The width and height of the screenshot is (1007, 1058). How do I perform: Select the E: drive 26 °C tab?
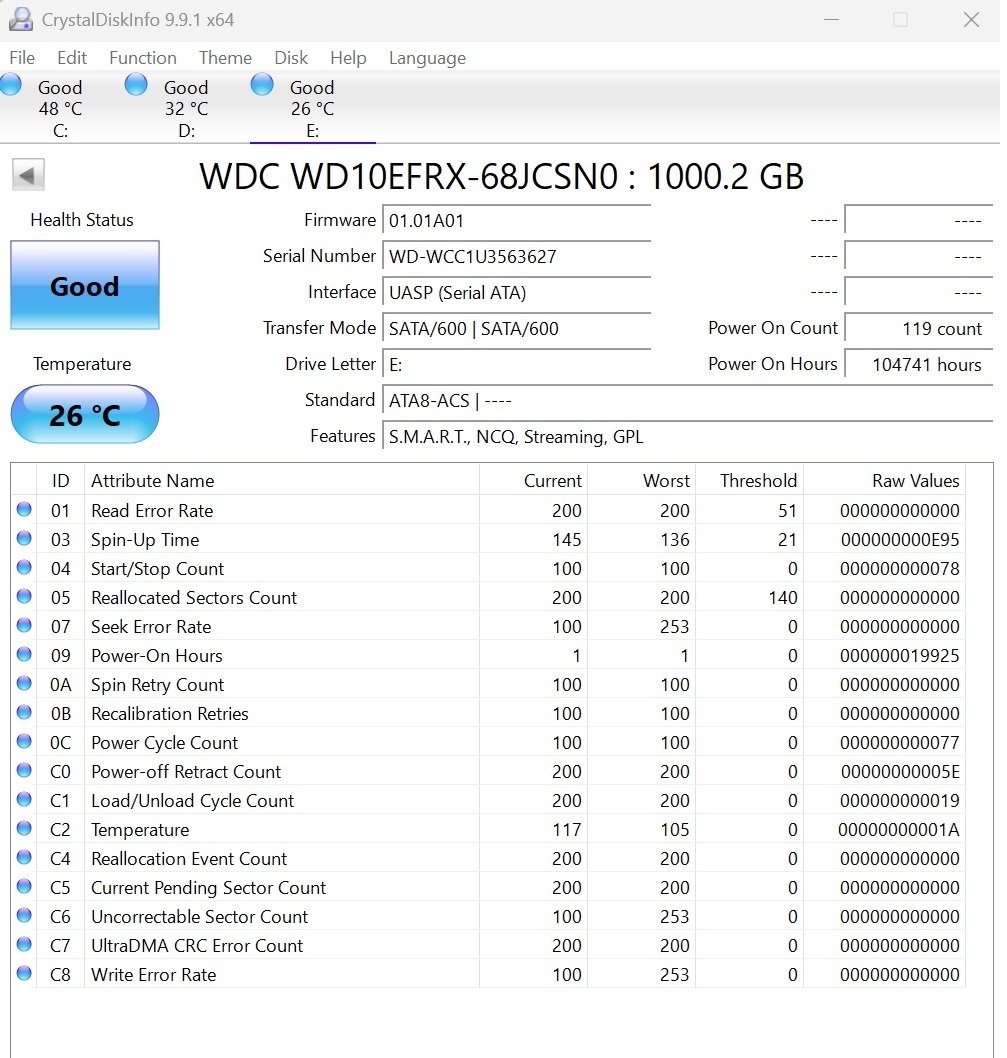(x=312, y=108)
